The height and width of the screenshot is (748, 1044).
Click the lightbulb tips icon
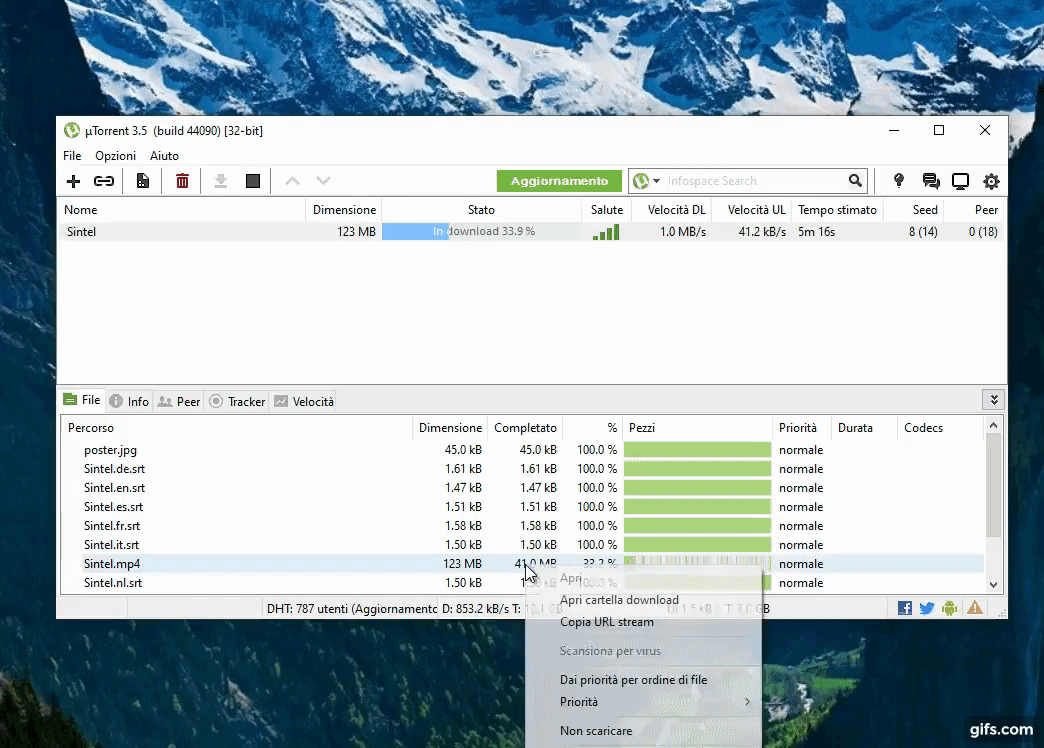click(x=899, y=181)
